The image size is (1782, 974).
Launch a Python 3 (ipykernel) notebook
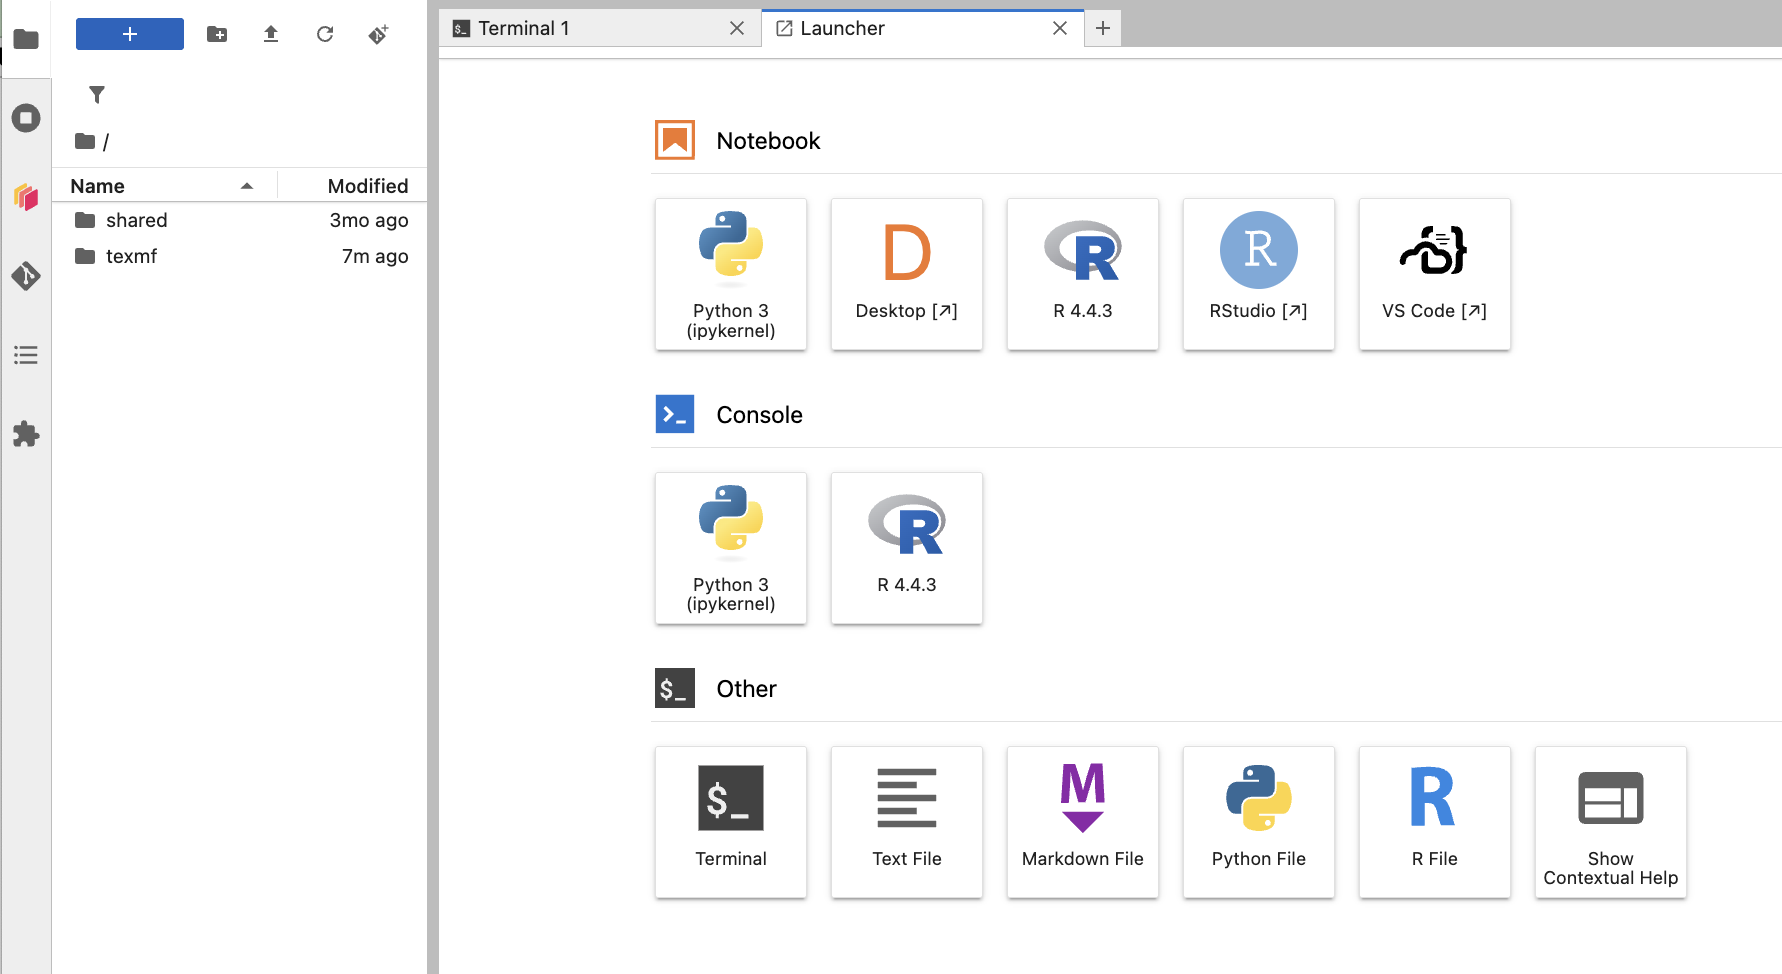click(731, 274)
